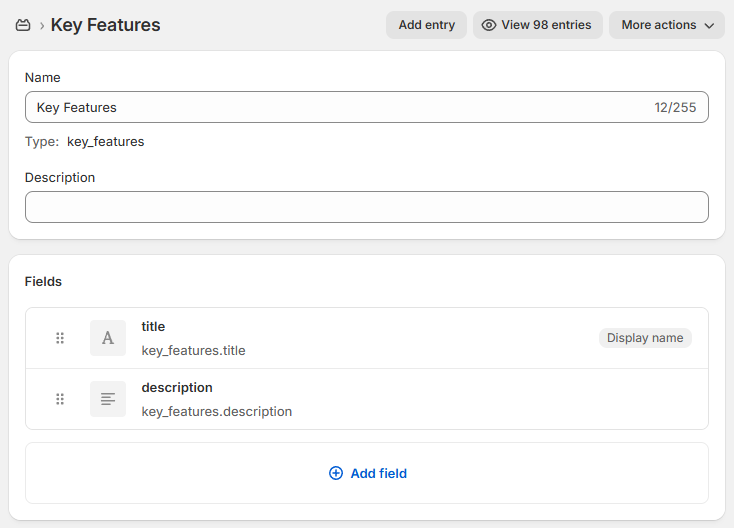Open View 98 entries
The height and width of the screenshot is (528, 734).
(545, 25)
